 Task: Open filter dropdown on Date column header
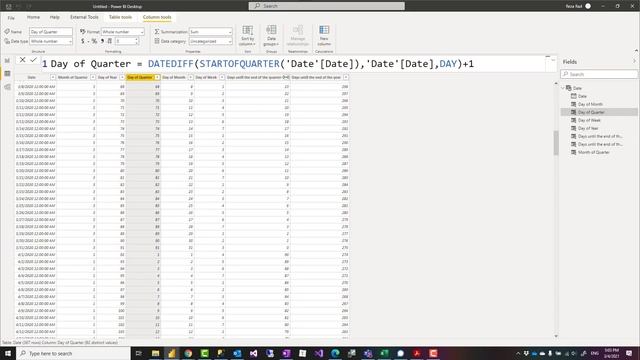(53, 77)
